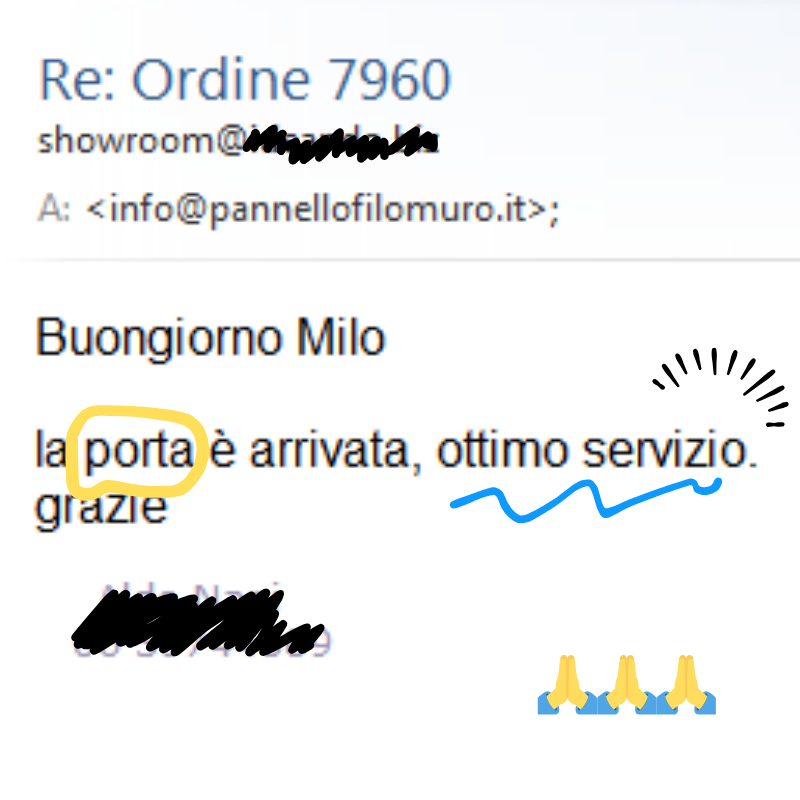The image size is (800, 800).
Task: Click the blacked-out signature scribble
Action: point(198,622)
